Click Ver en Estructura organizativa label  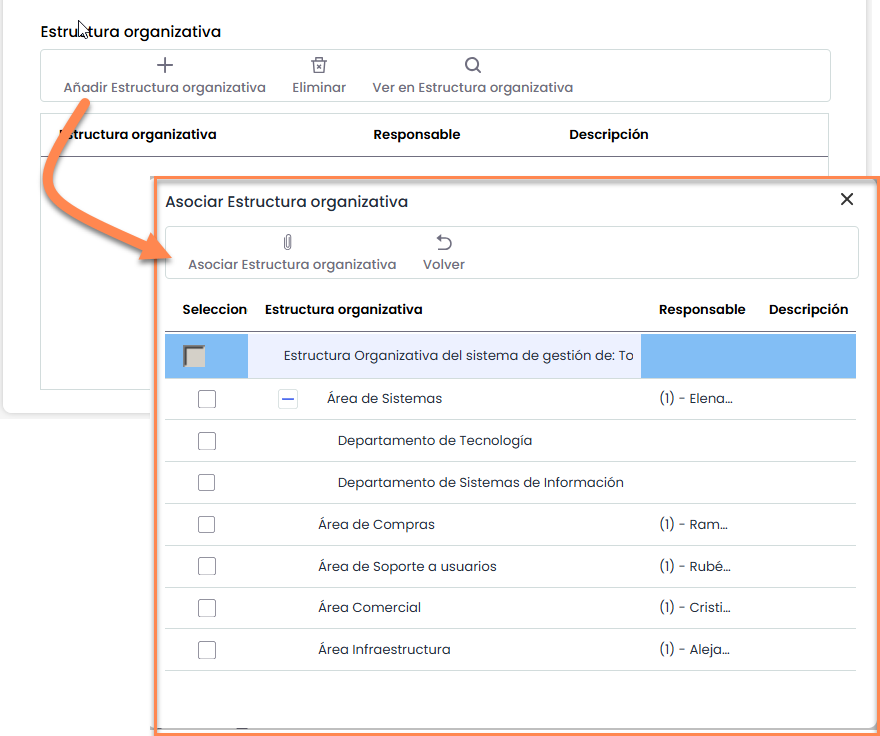(473, 88)
